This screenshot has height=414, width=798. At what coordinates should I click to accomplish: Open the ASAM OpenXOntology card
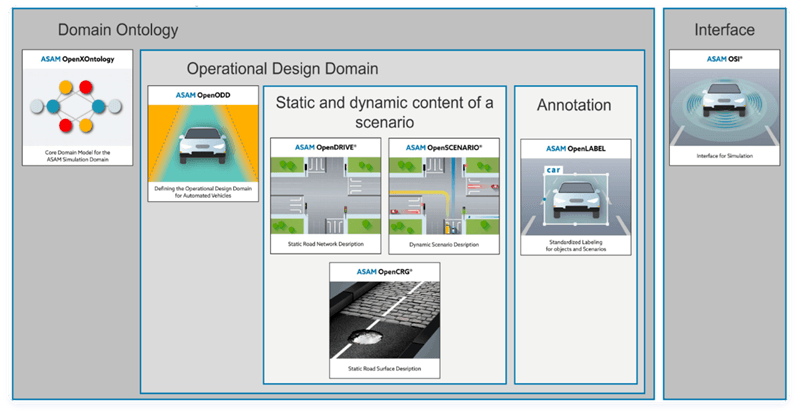77,107
